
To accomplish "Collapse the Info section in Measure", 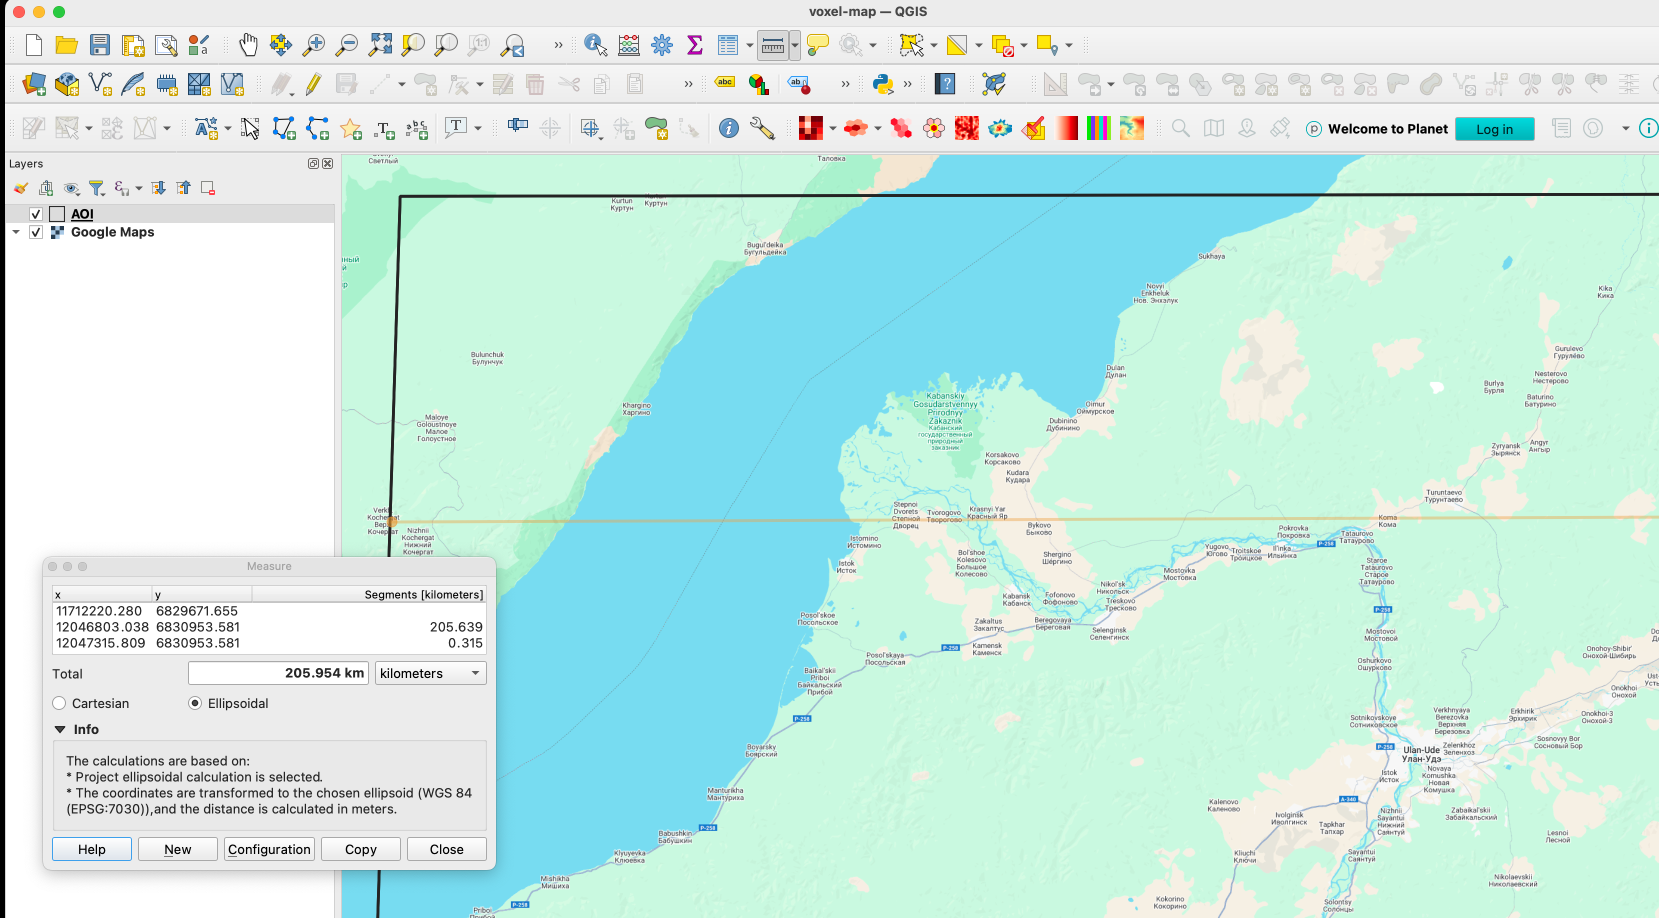I will click(x=60, y=730).
